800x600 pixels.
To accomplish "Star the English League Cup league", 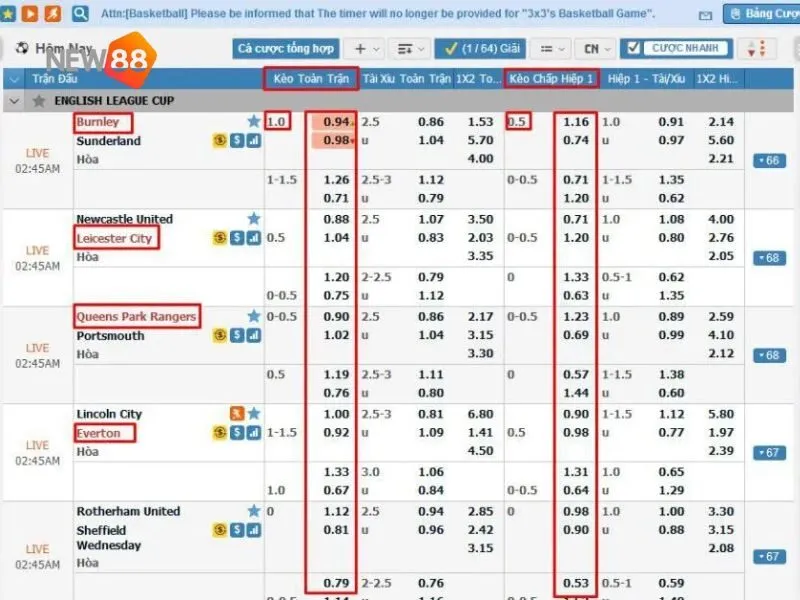I will (x=39, y=101).
